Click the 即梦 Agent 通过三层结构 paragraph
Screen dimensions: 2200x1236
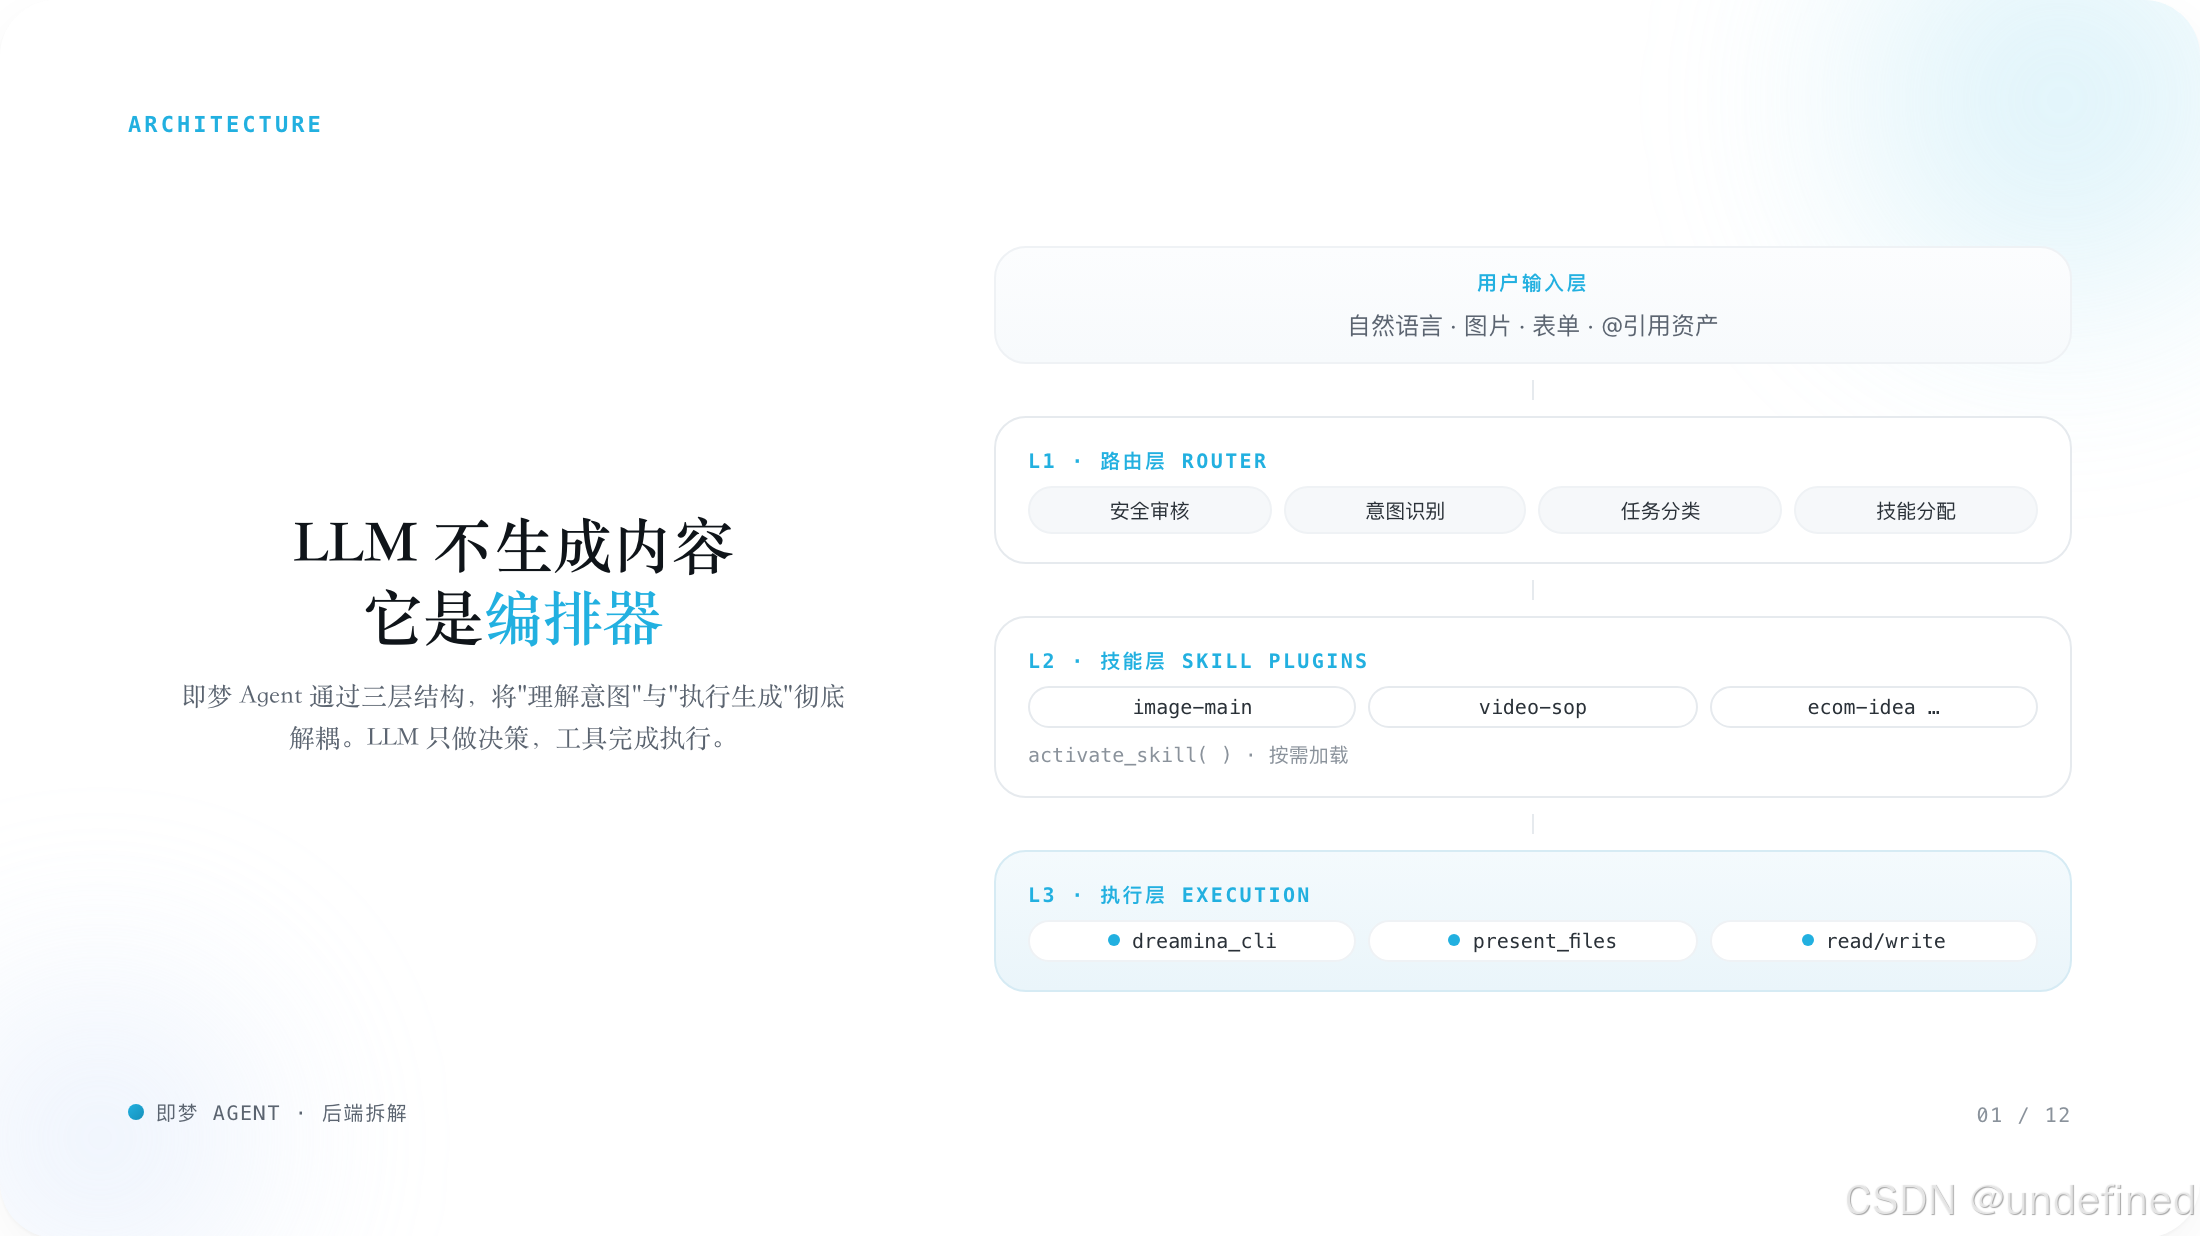coord(513,717)
